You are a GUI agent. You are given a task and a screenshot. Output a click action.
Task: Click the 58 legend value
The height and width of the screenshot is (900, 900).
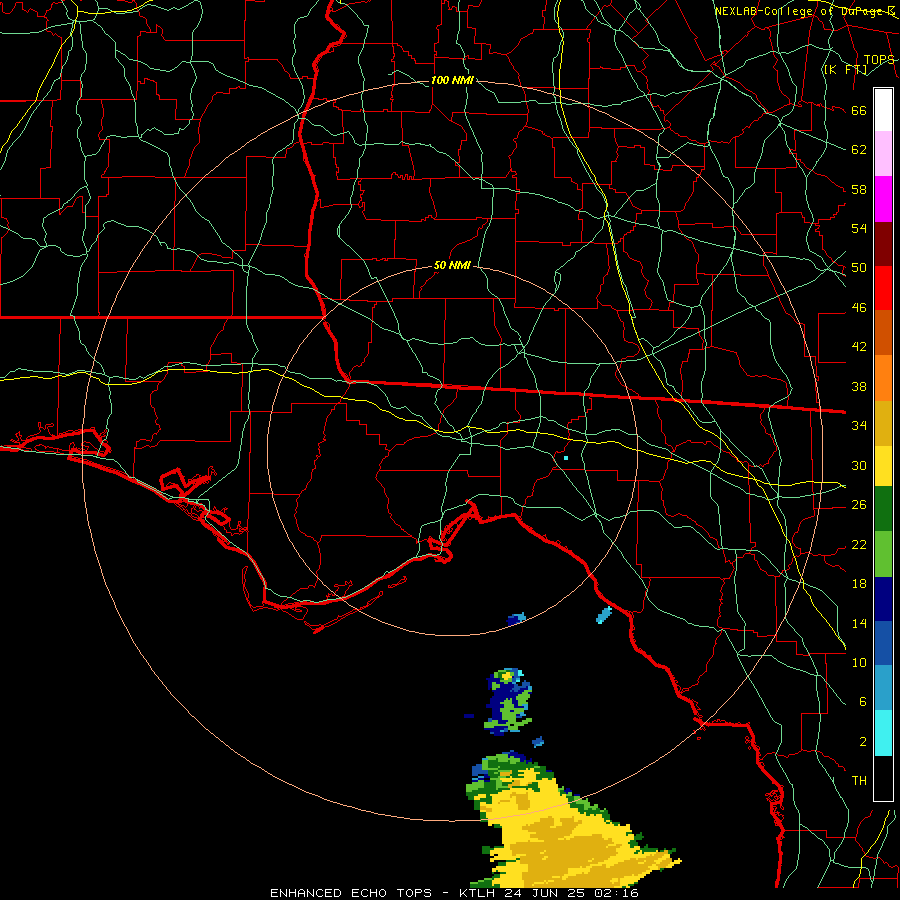pyautogui.click(x=859, y=189)
